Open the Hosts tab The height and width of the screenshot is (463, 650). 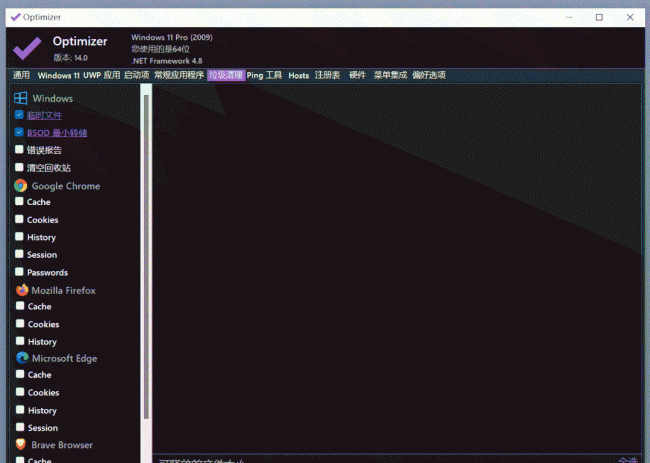pos(299,75)
